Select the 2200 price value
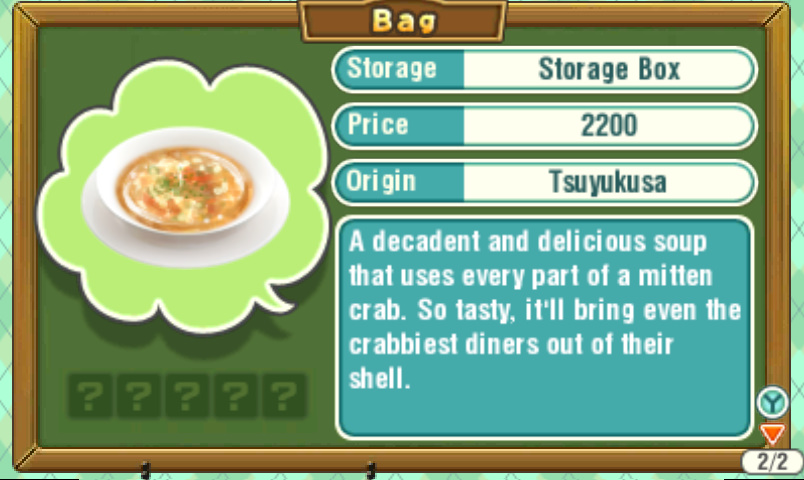Image resolution: width=804 pixels, height=480 pixels. point(608,126)
